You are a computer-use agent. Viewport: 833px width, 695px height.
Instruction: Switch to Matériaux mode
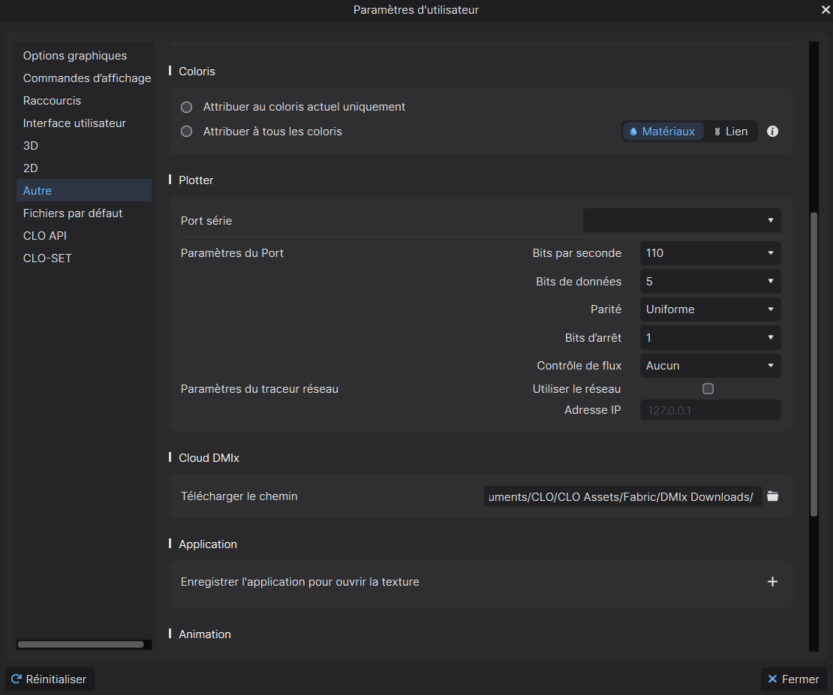click(x=662, y=131)
